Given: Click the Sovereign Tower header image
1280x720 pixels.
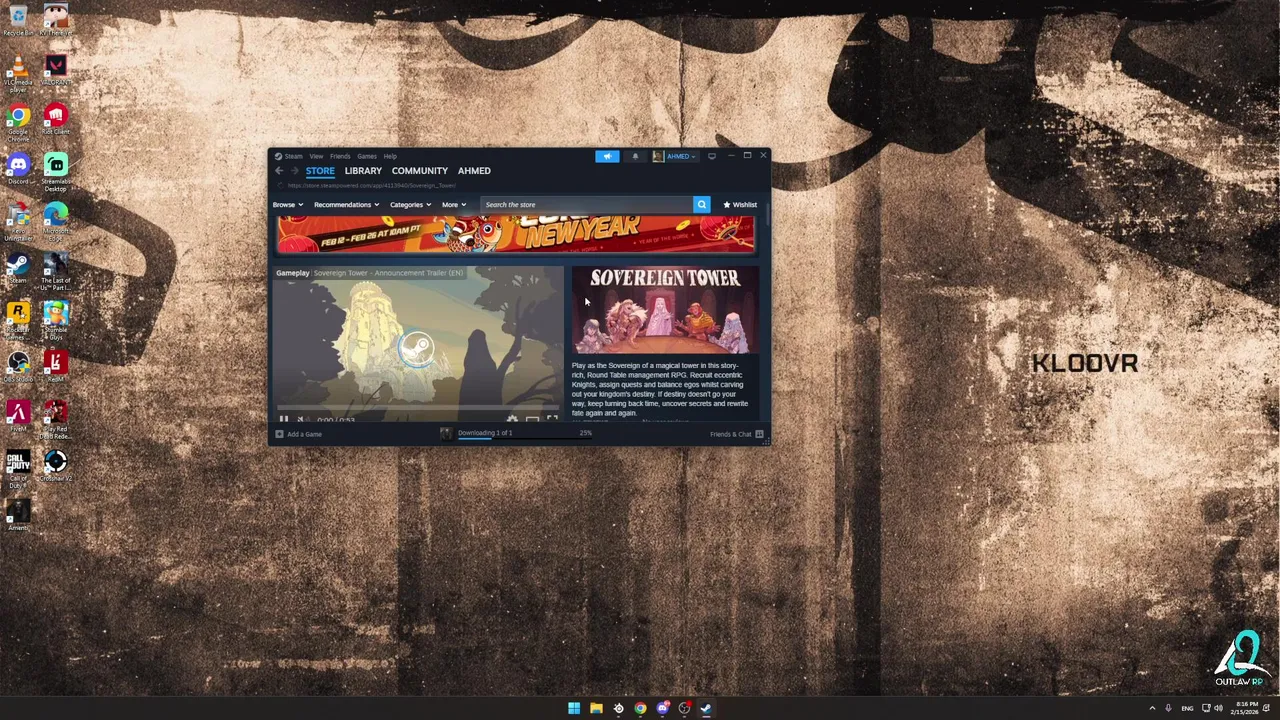Looking at the screenshot, I should pyautogui.click(x=665, y=310).
